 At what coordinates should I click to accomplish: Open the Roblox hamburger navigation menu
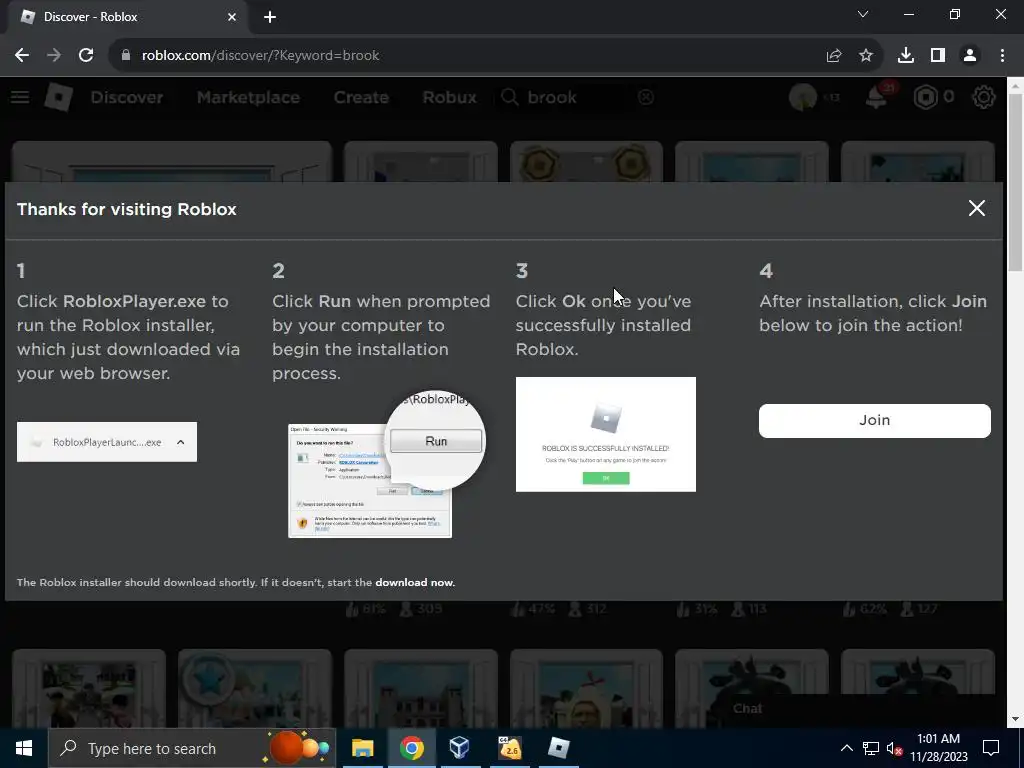pos(20,97)
